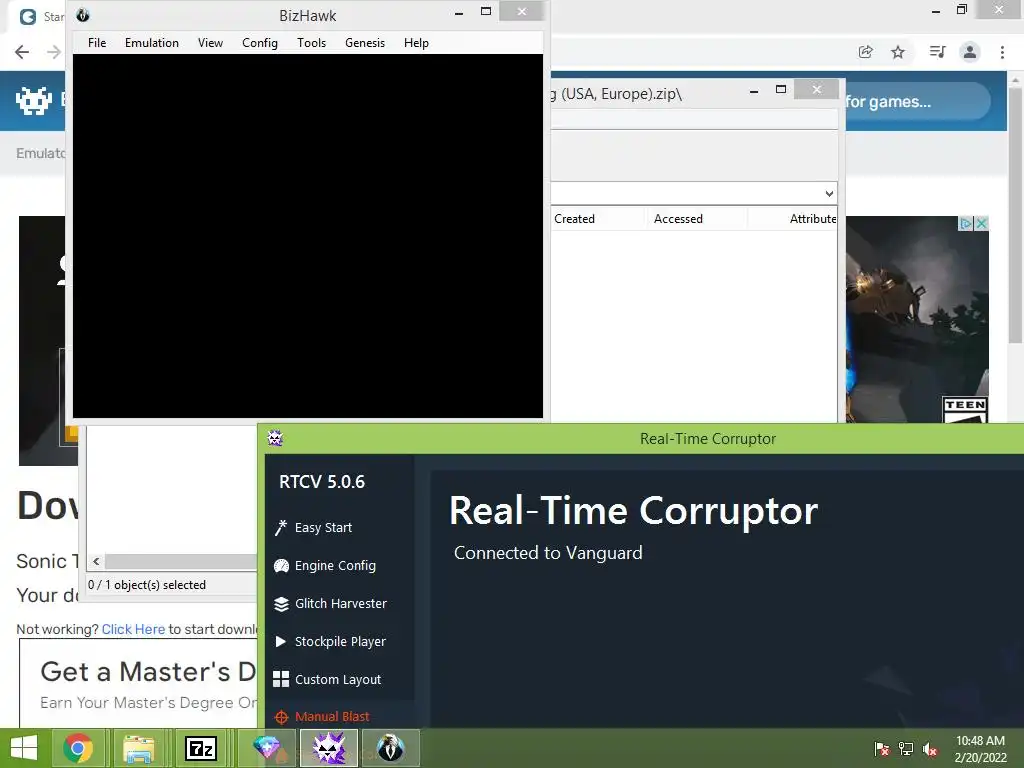Open the Chrome media controls icon
Image resolution: width=1024 pixels, height=768 pixels.
pyautogui.click(x=937, y=52)
